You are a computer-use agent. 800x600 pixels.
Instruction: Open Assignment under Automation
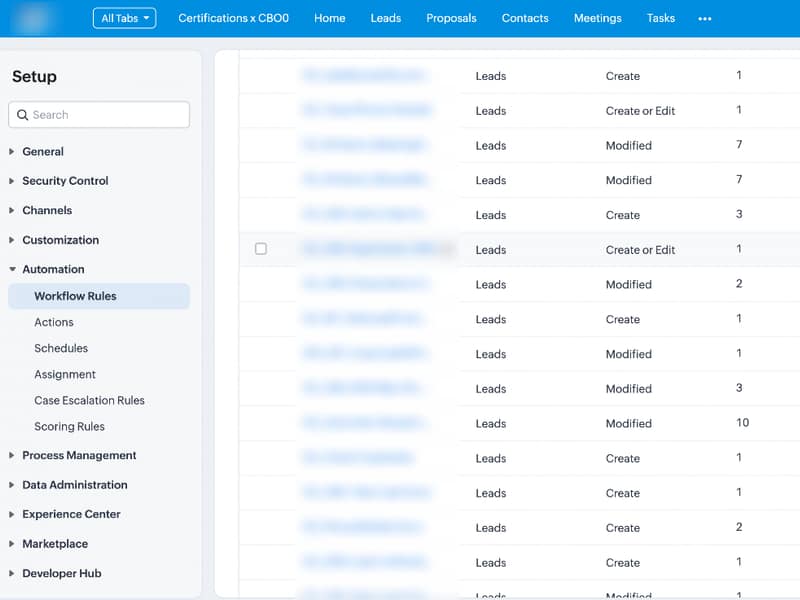[x=65, y=374]
